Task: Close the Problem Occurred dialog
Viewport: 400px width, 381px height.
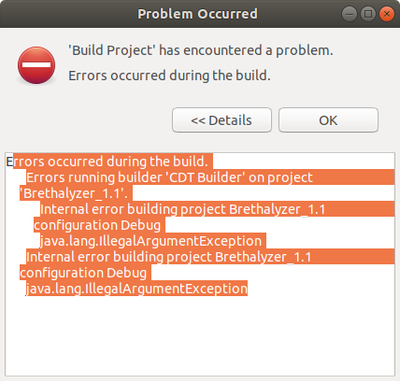Action: pos(387,14)
